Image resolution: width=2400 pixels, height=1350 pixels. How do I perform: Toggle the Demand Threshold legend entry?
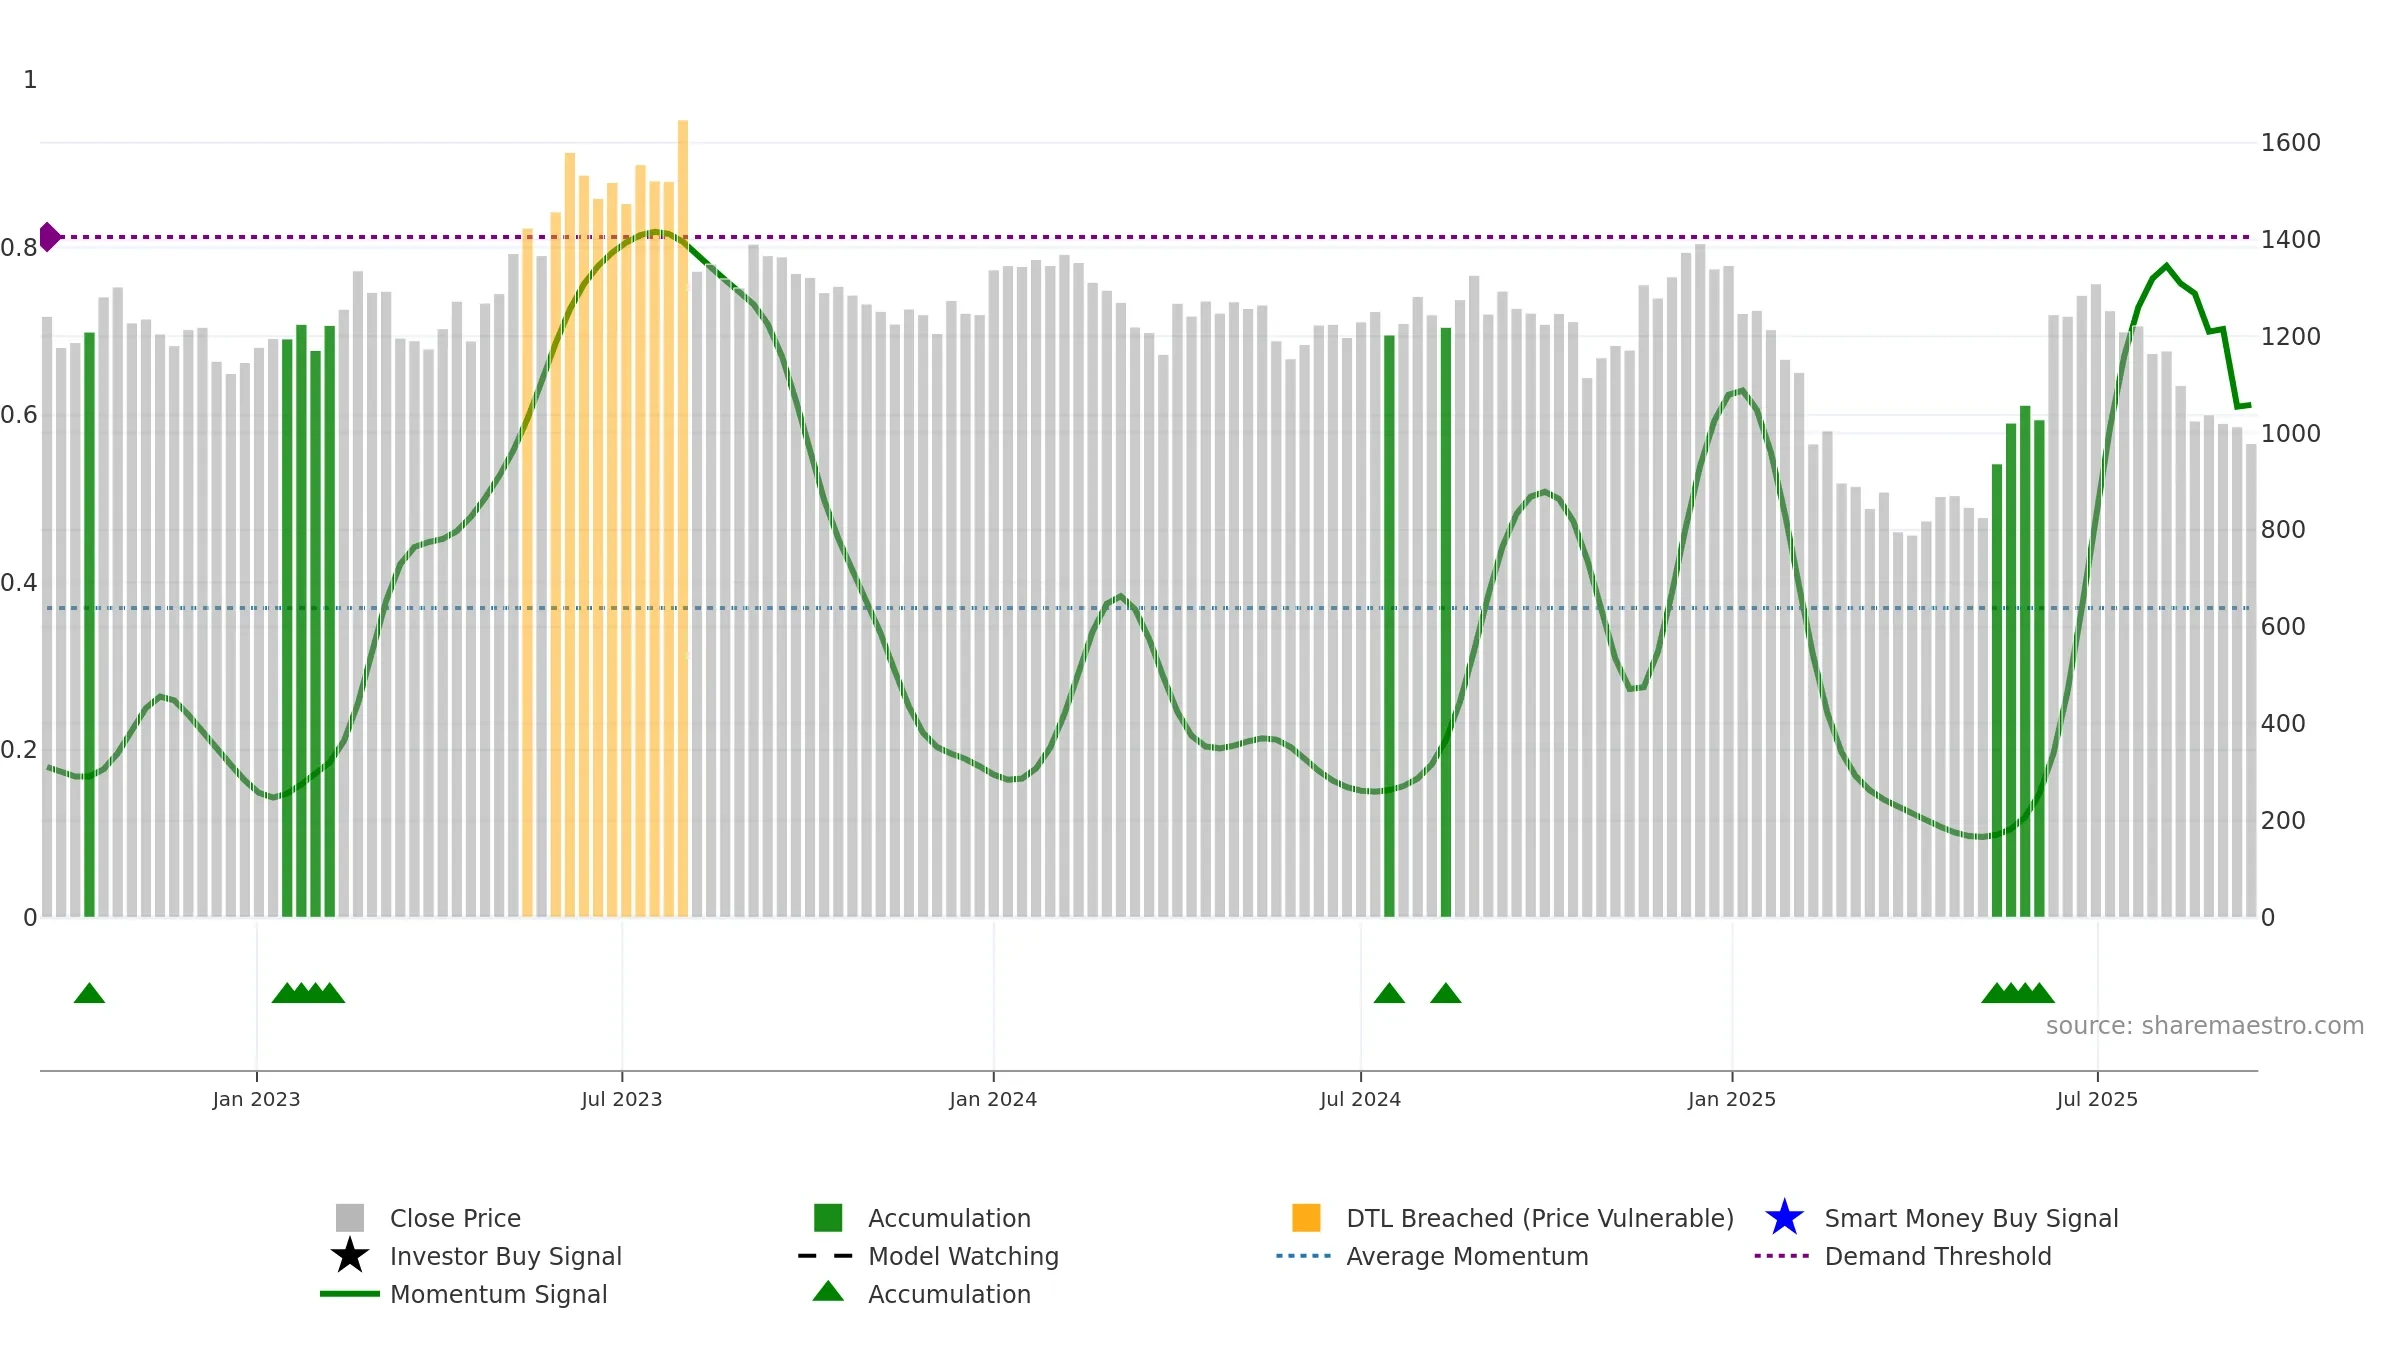click(1903, 1256)
